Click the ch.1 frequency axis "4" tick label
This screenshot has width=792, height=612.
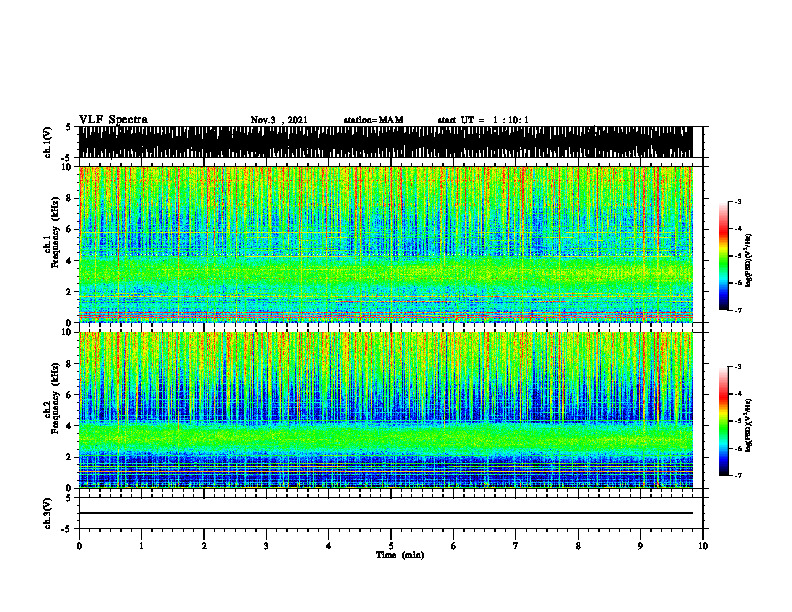tap(70, 261)
